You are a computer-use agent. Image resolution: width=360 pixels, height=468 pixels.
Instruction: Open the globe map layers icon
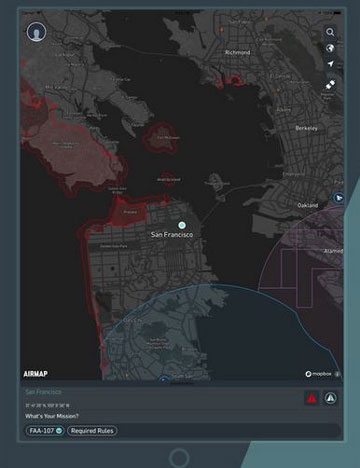pyautogui.click(x=330, y=48)
